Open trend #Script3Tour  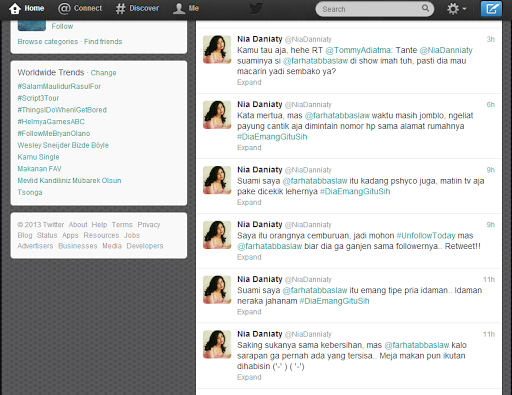(38, 98)
